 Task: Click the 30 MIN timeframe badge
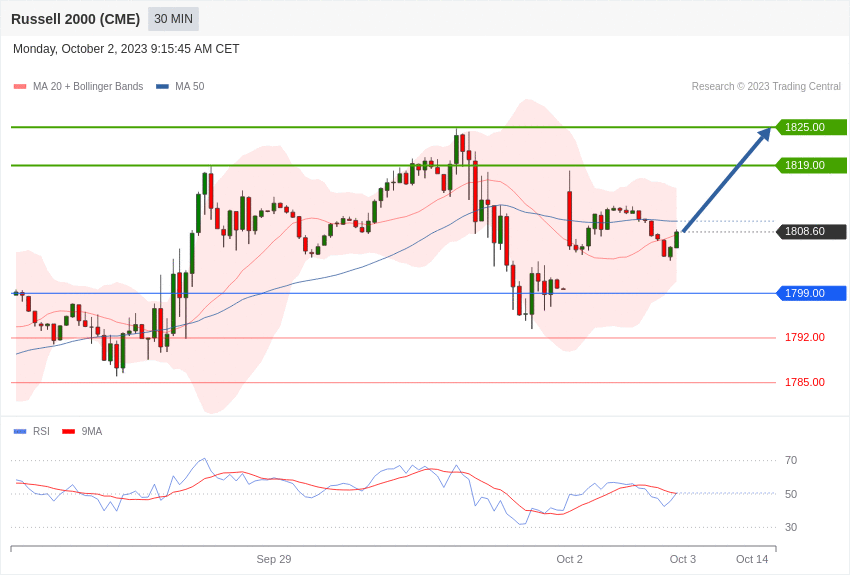click(x=173, y=19)
